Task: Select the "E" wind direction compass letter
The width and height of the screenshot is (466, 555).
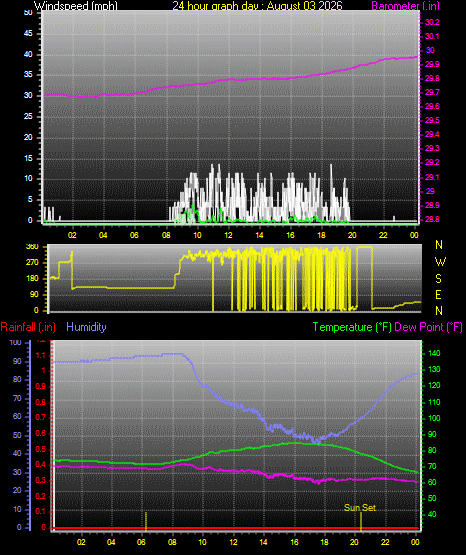Action: point(438,294)
